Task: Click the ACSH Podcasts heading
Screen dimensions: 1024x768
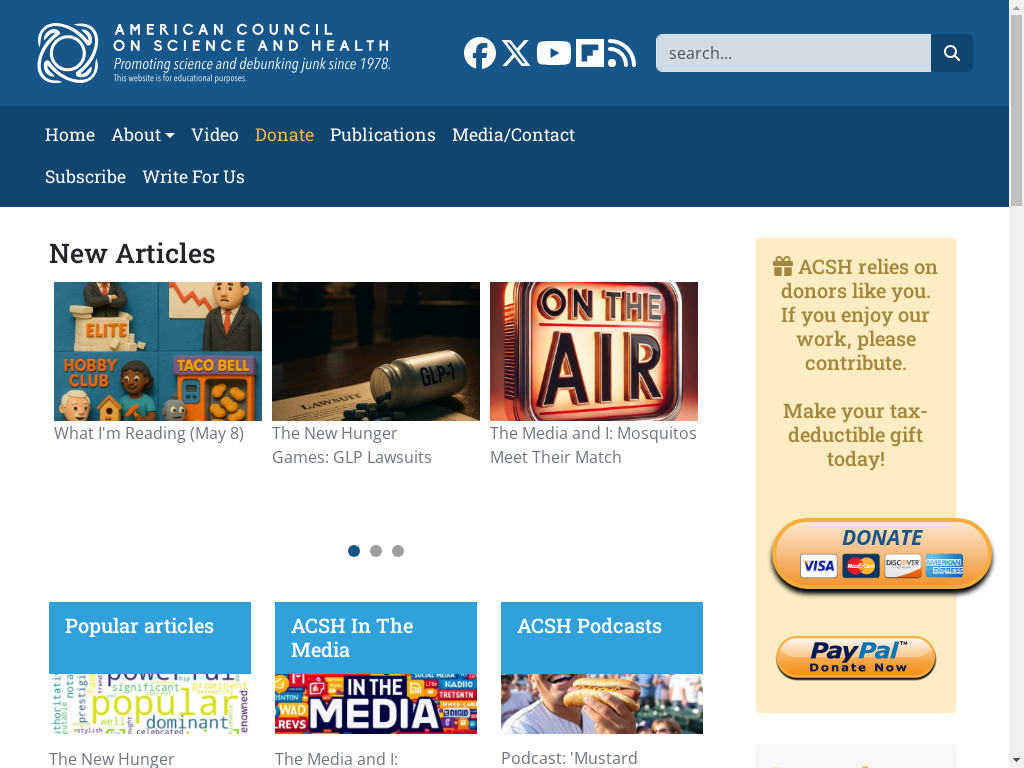Action: [589, 626]
